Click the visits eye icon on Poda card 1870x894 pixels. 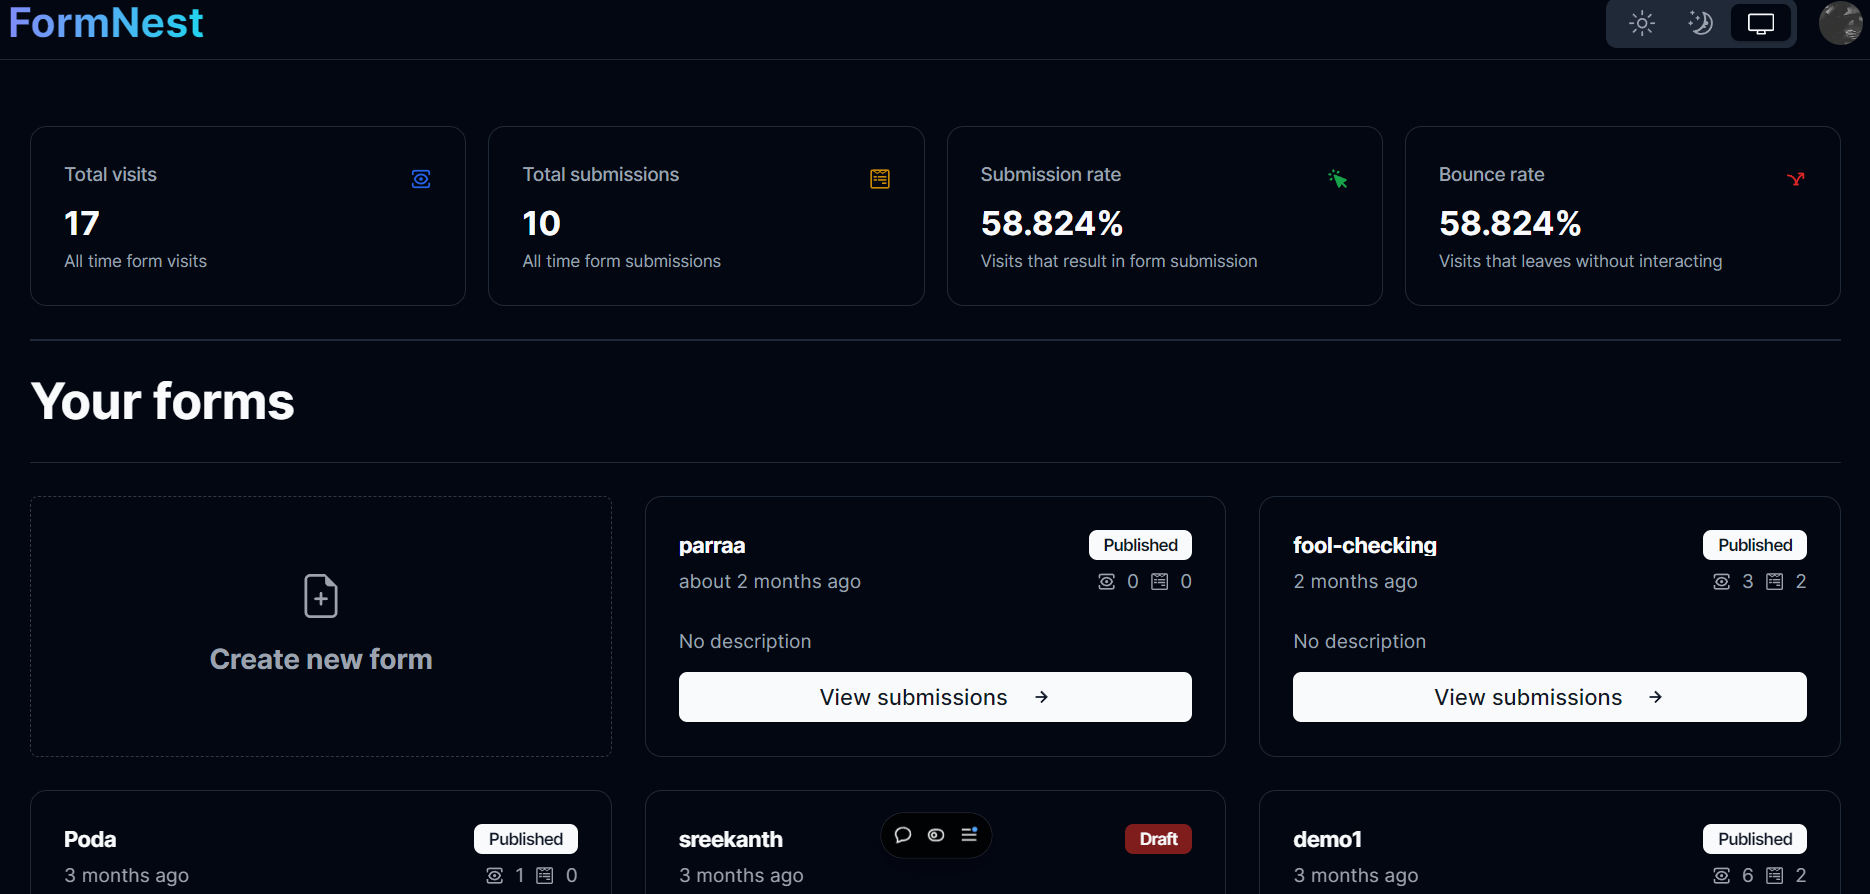495,876
